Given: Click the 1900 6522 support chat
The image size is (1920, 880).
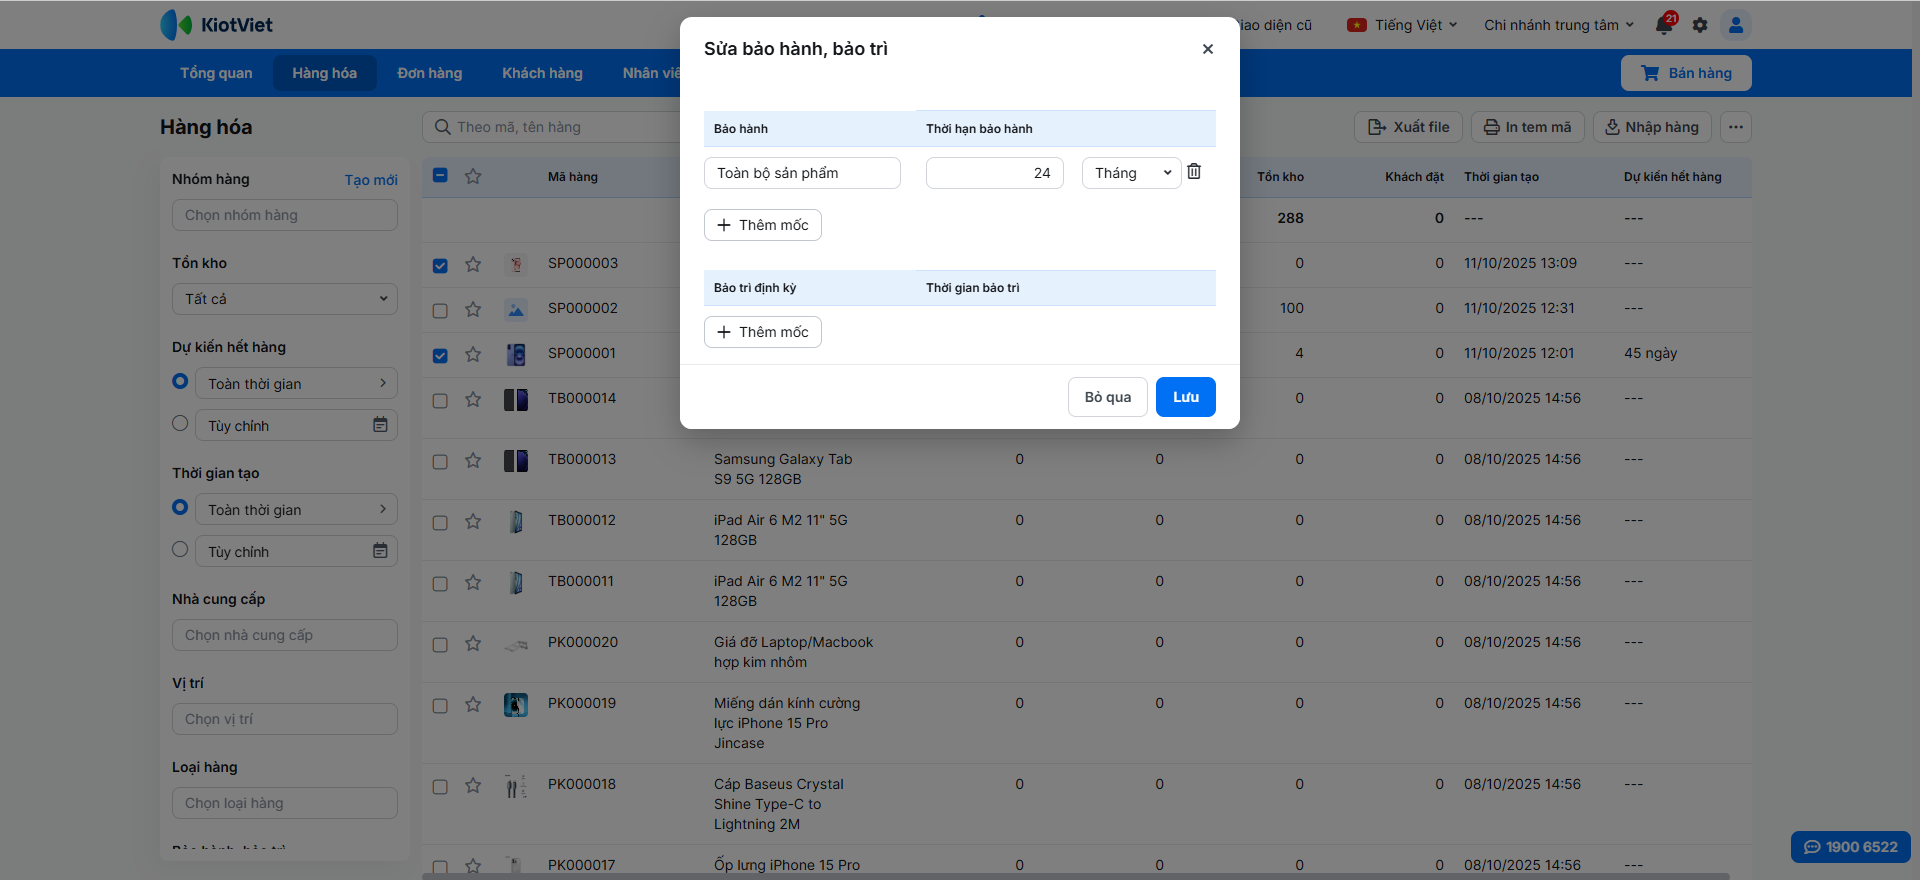Looking at the screenshot, I should (x=1850, y=847).
